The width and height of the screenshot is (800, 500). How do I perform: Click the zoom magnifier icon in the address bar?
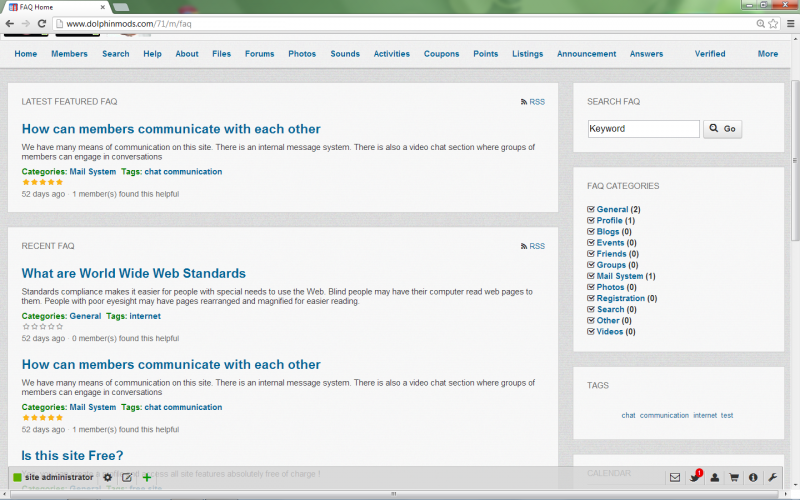760,23
